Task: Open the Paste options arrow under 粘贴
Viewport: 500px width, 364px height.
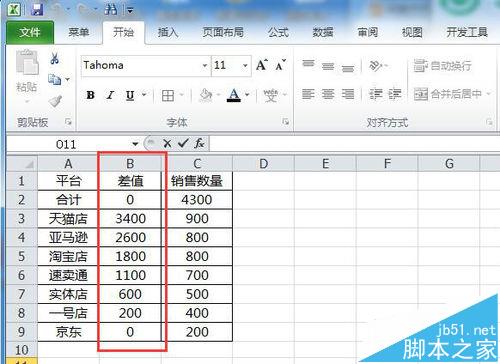Action: 27,102
